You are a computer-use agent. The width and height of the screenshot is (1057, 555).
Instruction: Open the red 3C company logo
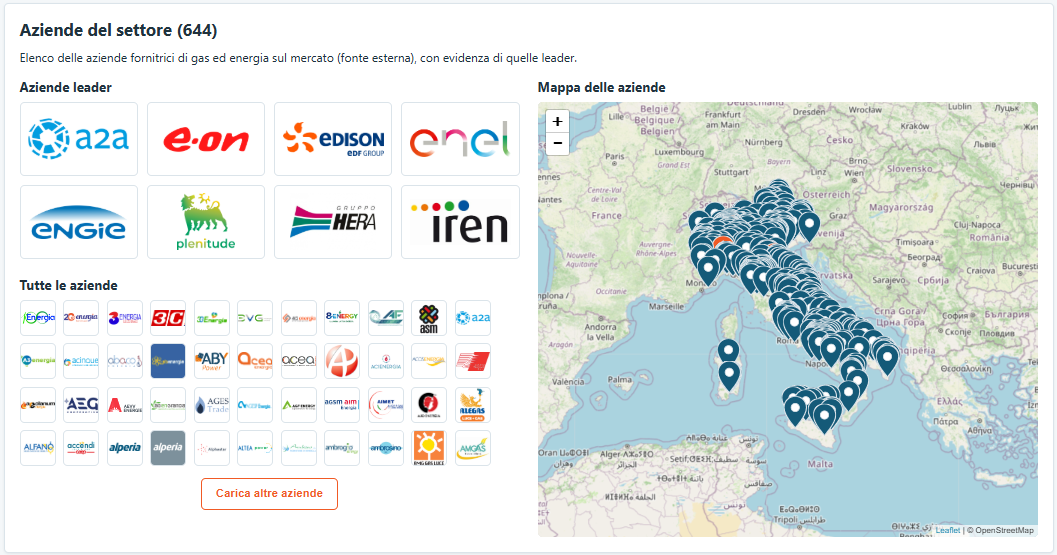pyautogui.click(x=168, y=318)
